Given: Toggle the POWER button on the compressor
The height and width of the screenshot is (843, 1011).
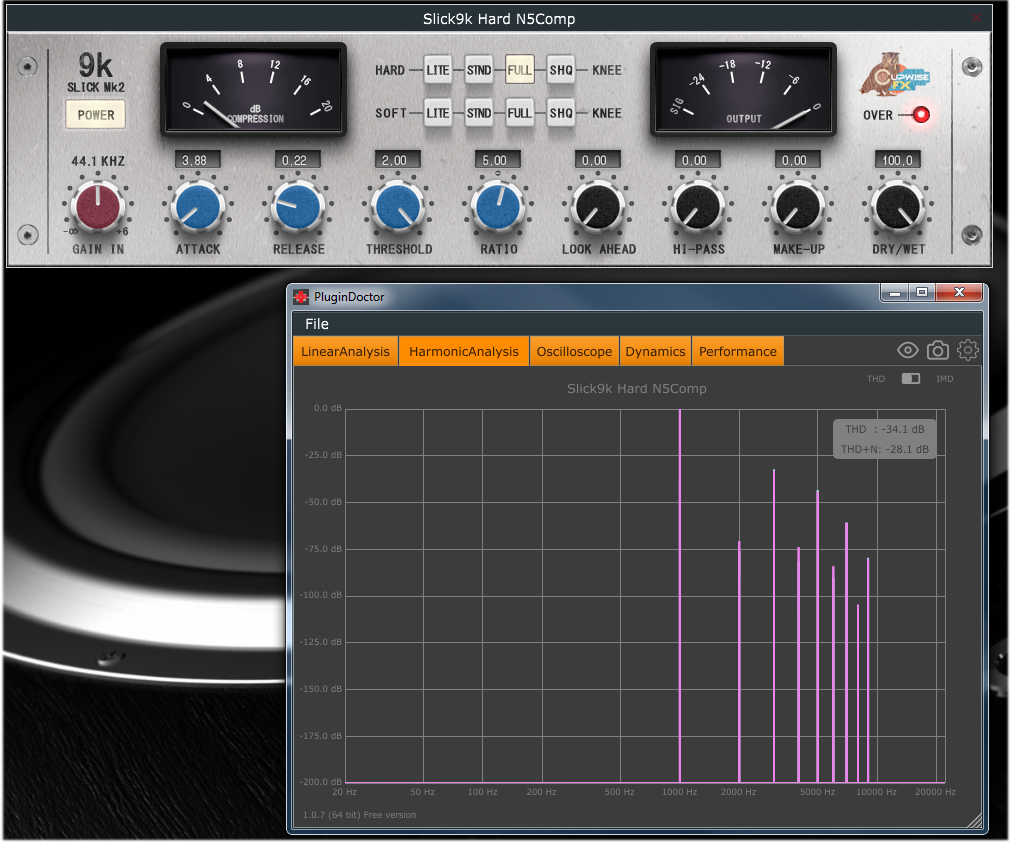Looking at the screenshot, I should (x=96, y=115).
